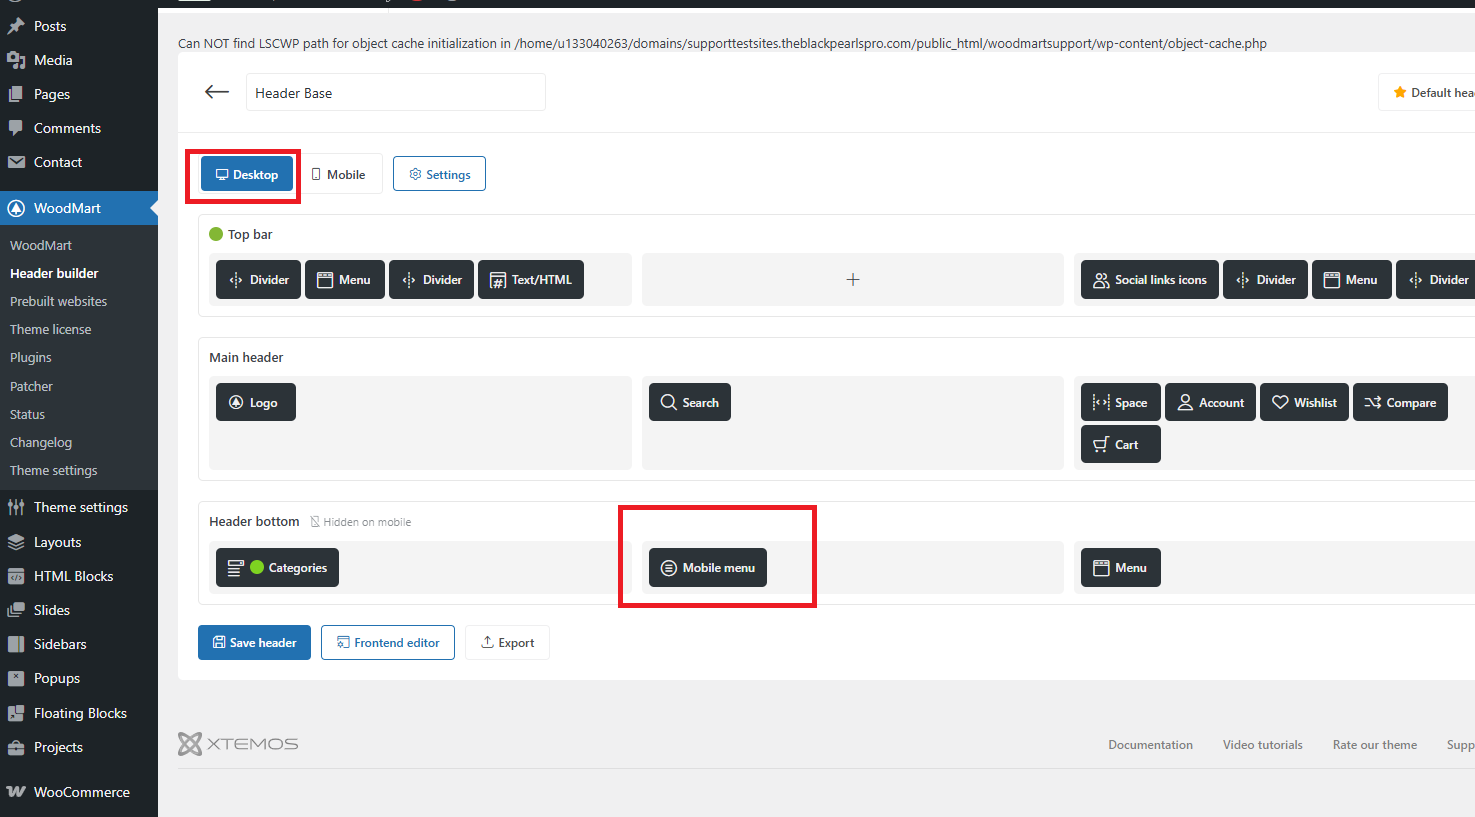Toggle the Top bar row green switch
Image resolution: width=1475 pixels, height=817 pixels.
(x=216, y=234)
